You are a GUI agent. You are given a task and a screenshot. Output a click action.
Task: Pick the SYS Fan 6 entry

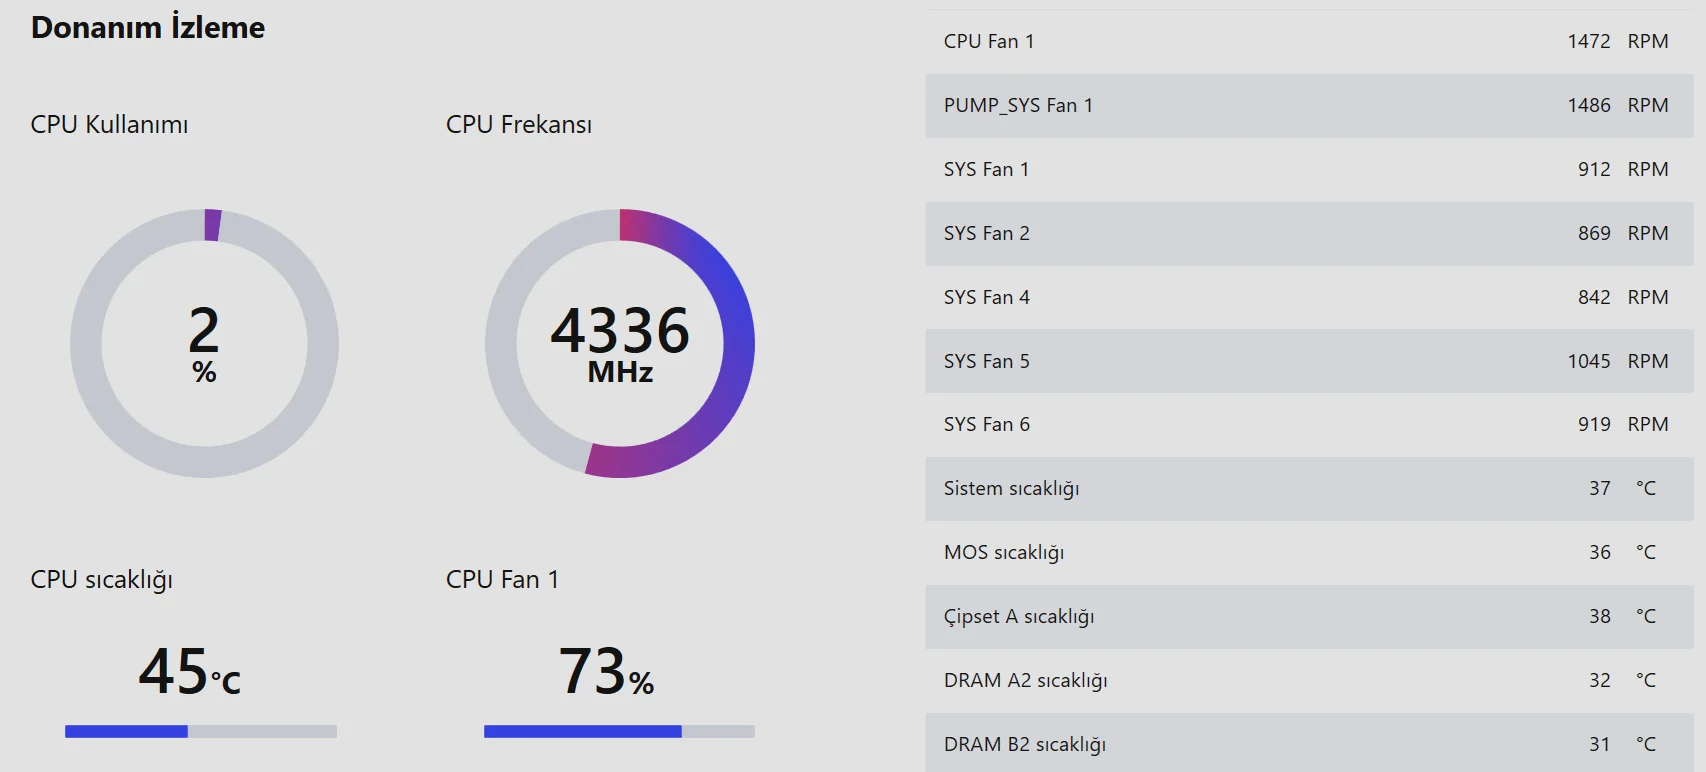point(1310,425)
